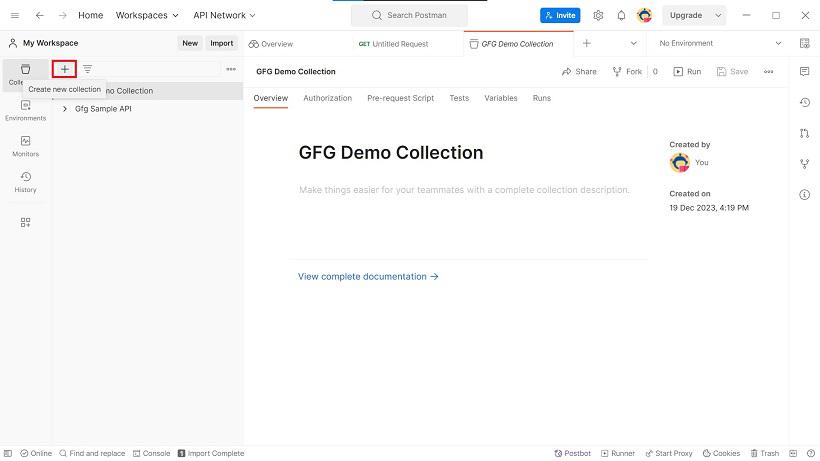Open the Tests tab
The width and height of the screenshot is (820, 461).
point(459,98)
